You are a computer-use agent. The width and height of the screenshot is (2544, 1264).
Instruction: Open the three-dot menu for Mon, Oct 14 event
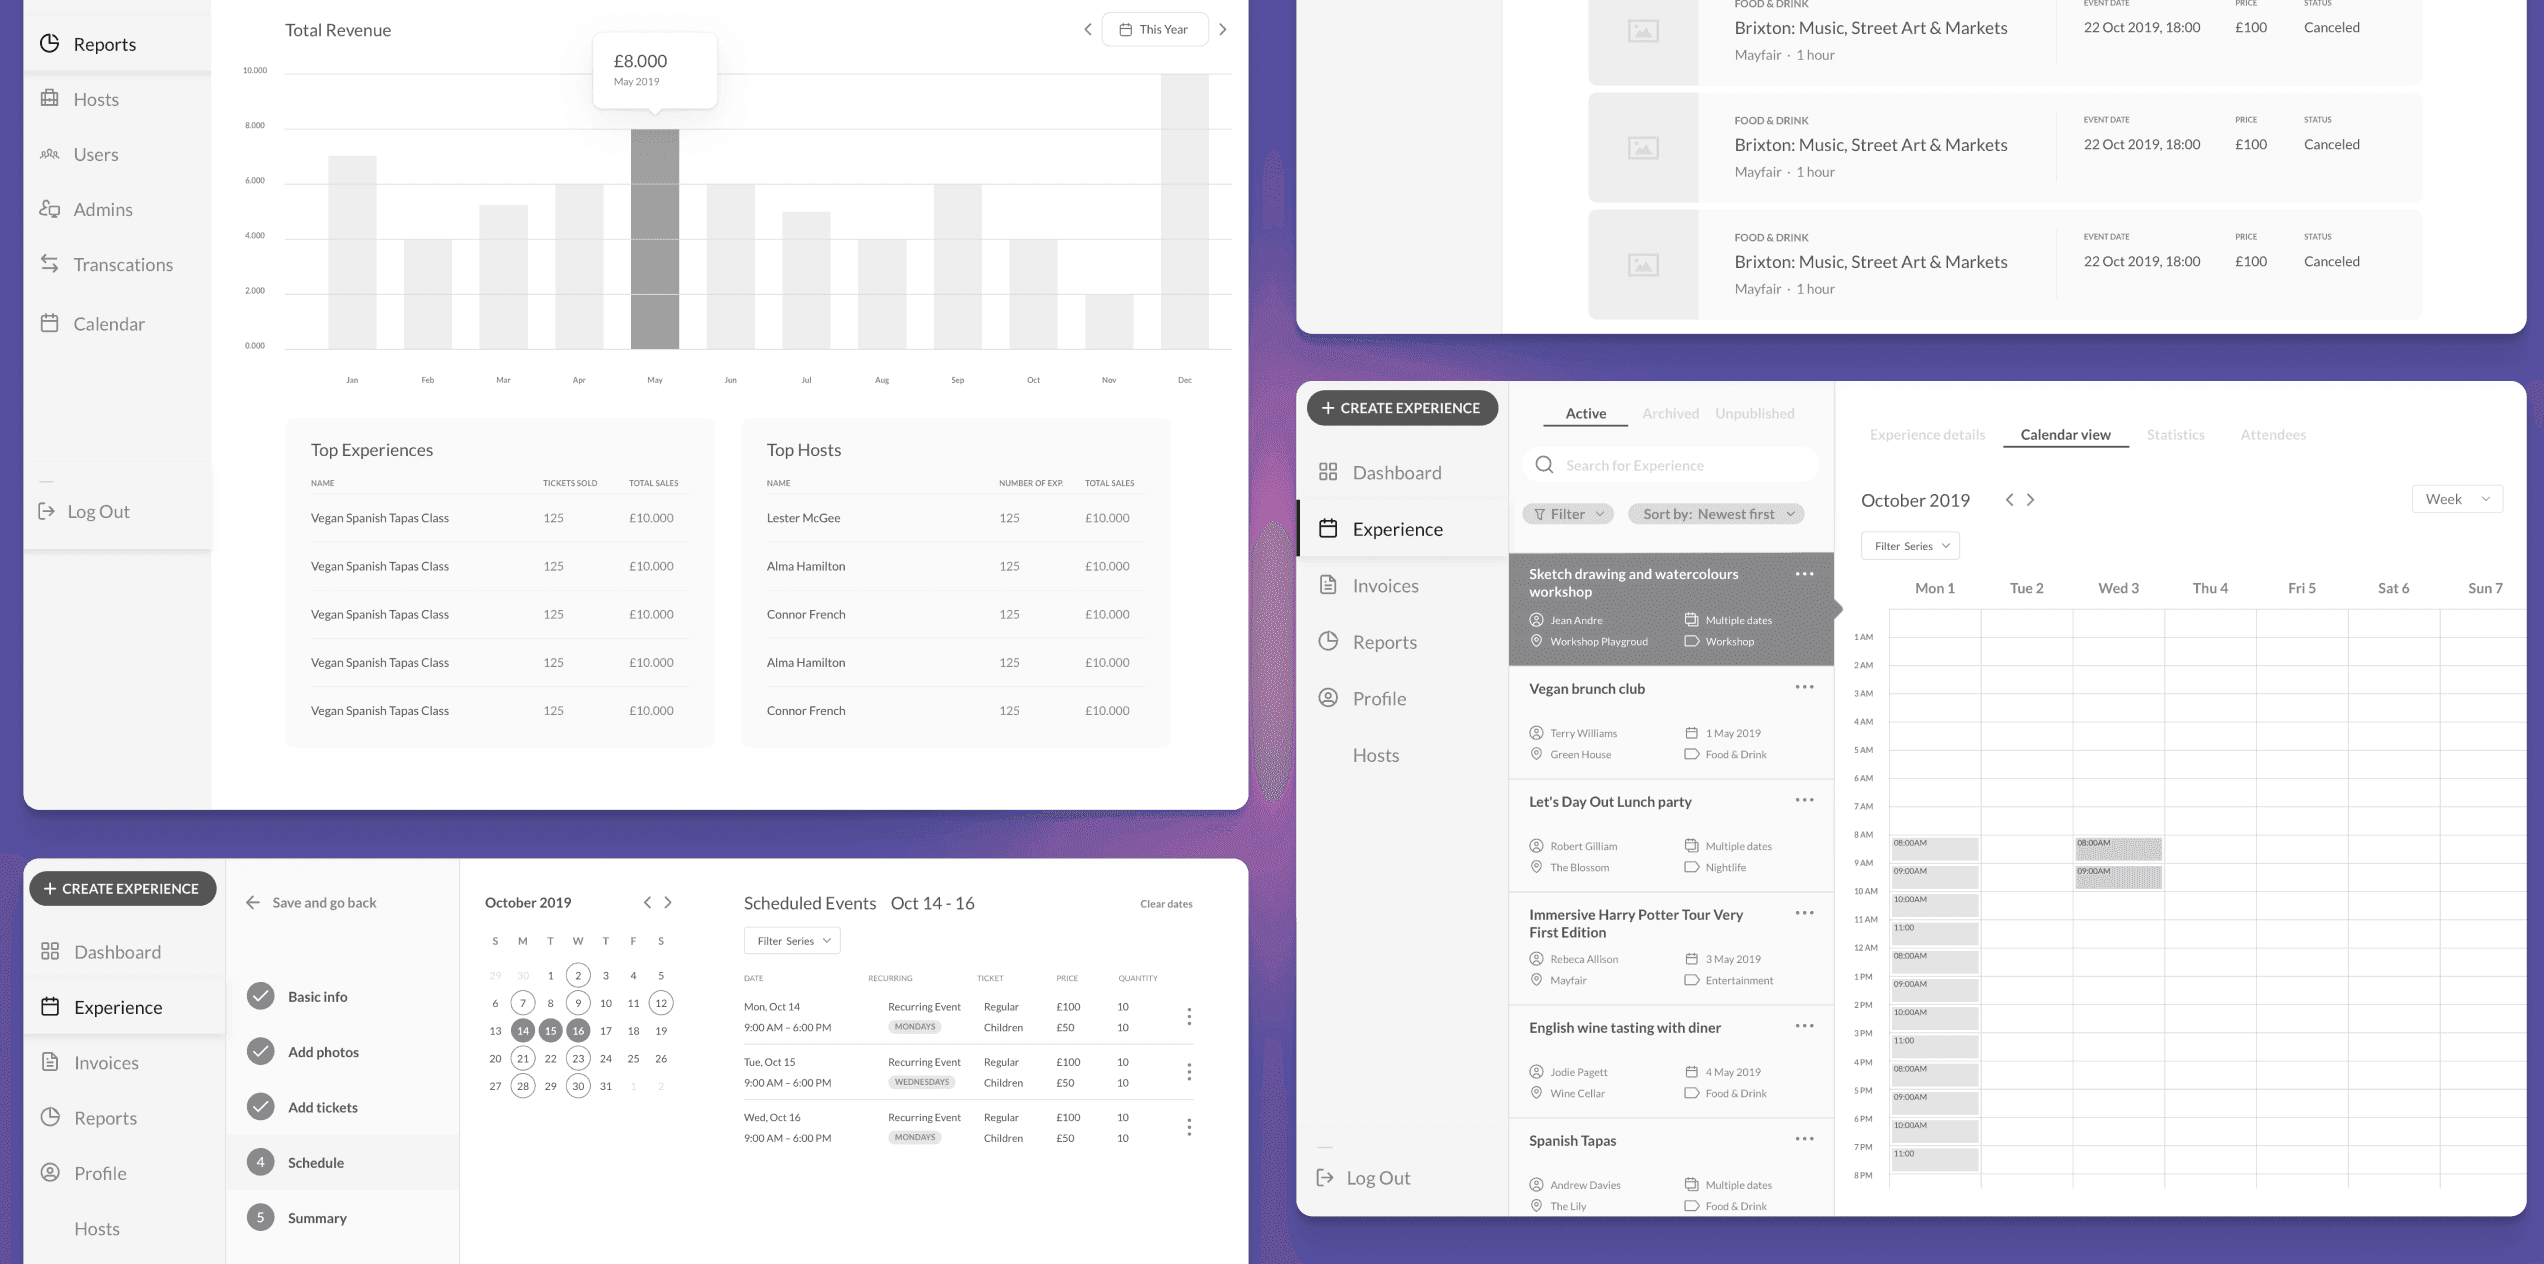pos(1189,1017)
